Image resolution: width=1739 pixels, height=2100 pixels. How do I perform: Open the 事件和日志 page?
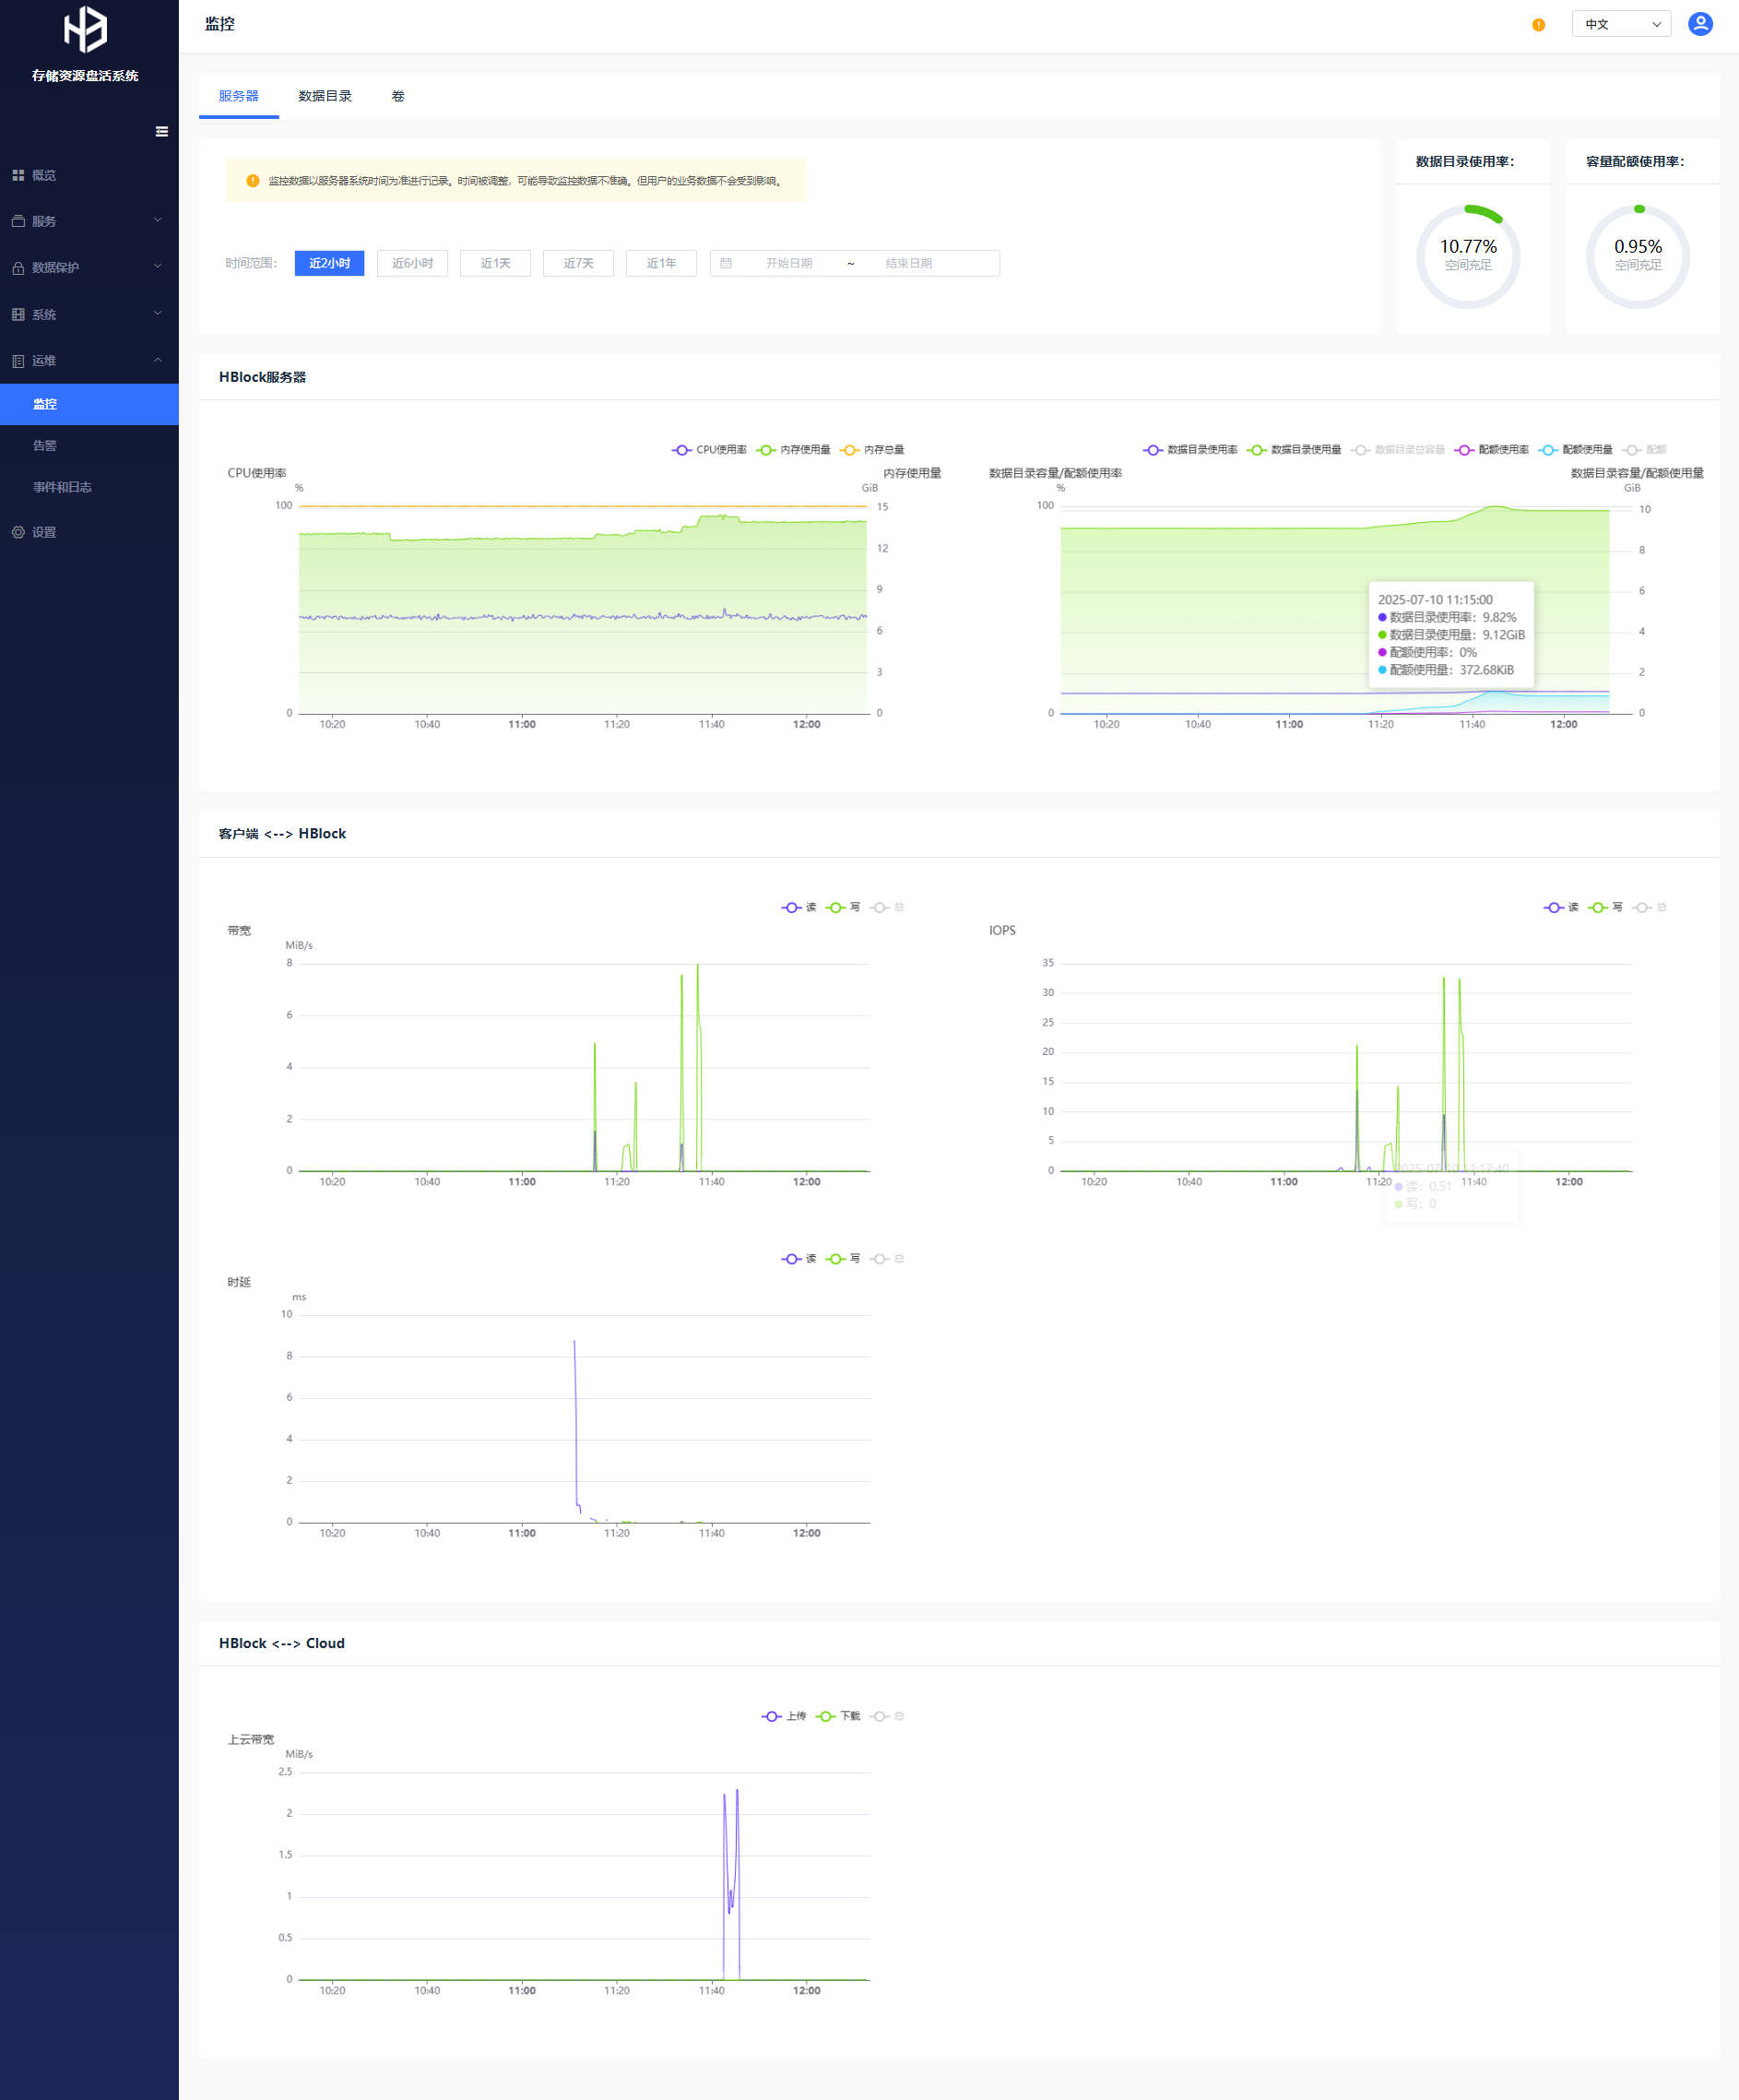tap(89, 487)
